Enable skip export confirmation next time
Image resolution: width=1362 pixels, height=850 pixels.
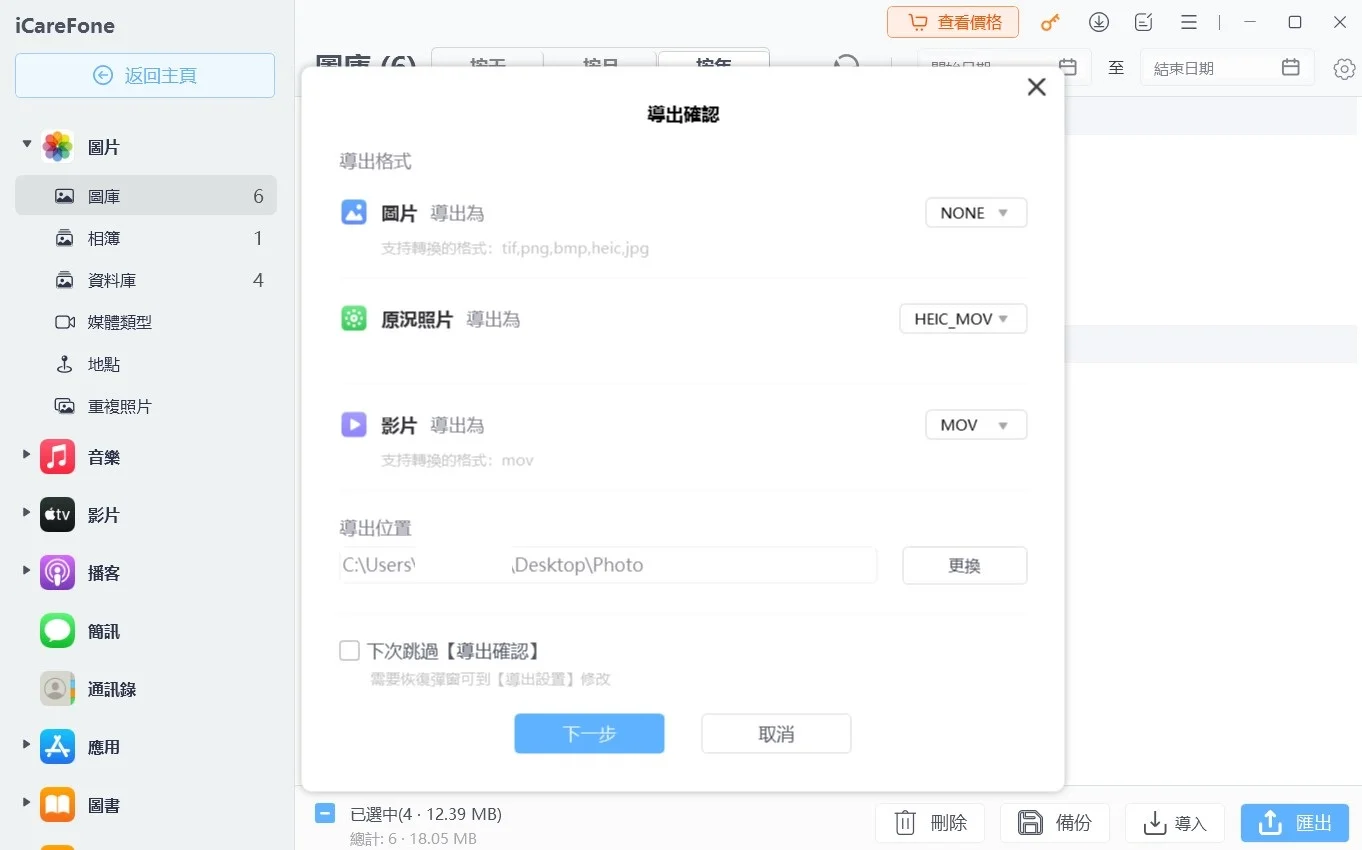(x=349, y=650)
